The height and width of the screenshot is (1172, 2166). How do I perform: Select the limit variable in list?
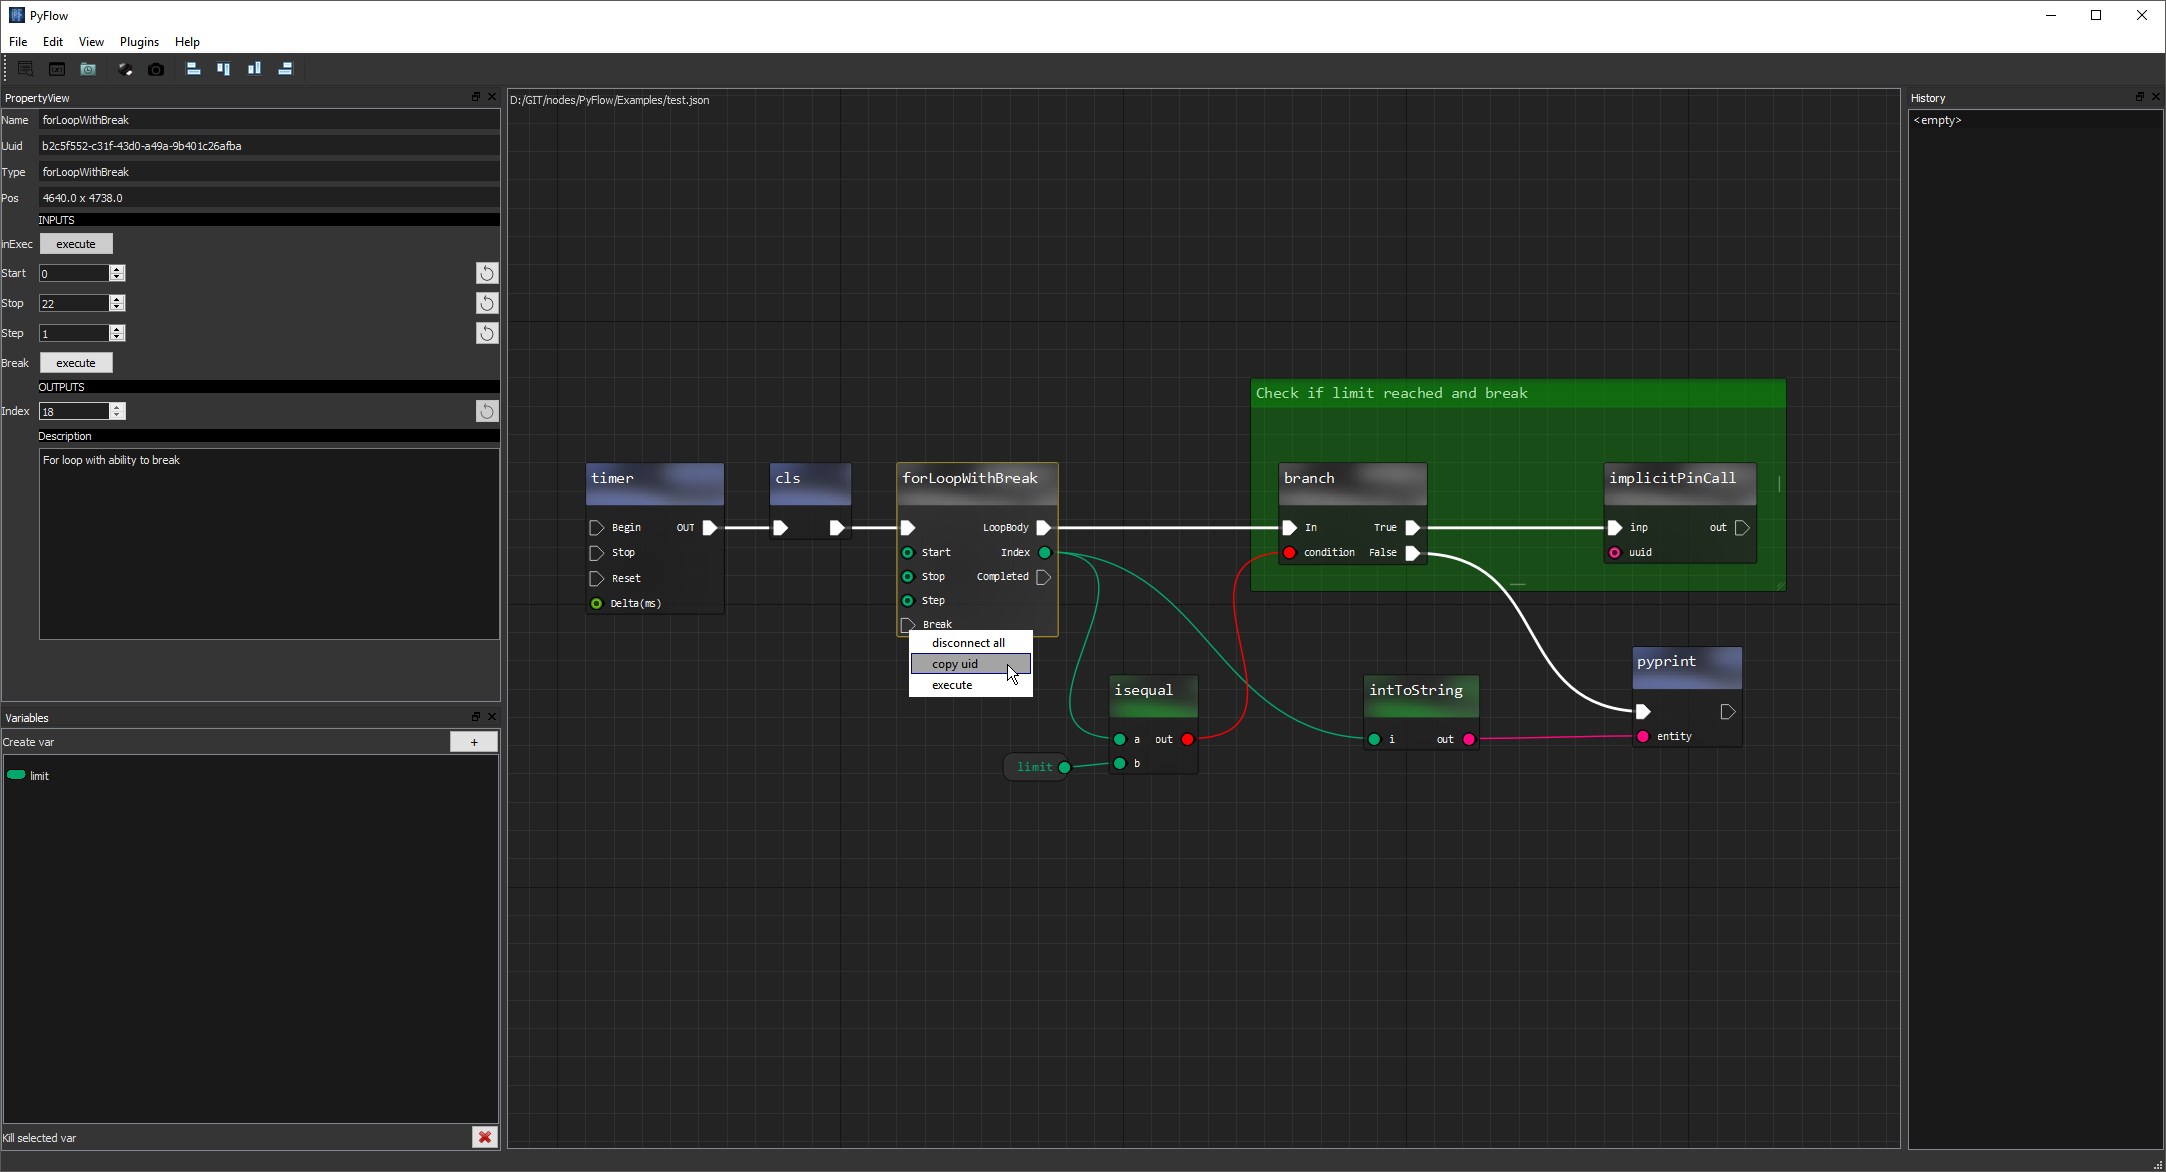(x=39, y=776)
